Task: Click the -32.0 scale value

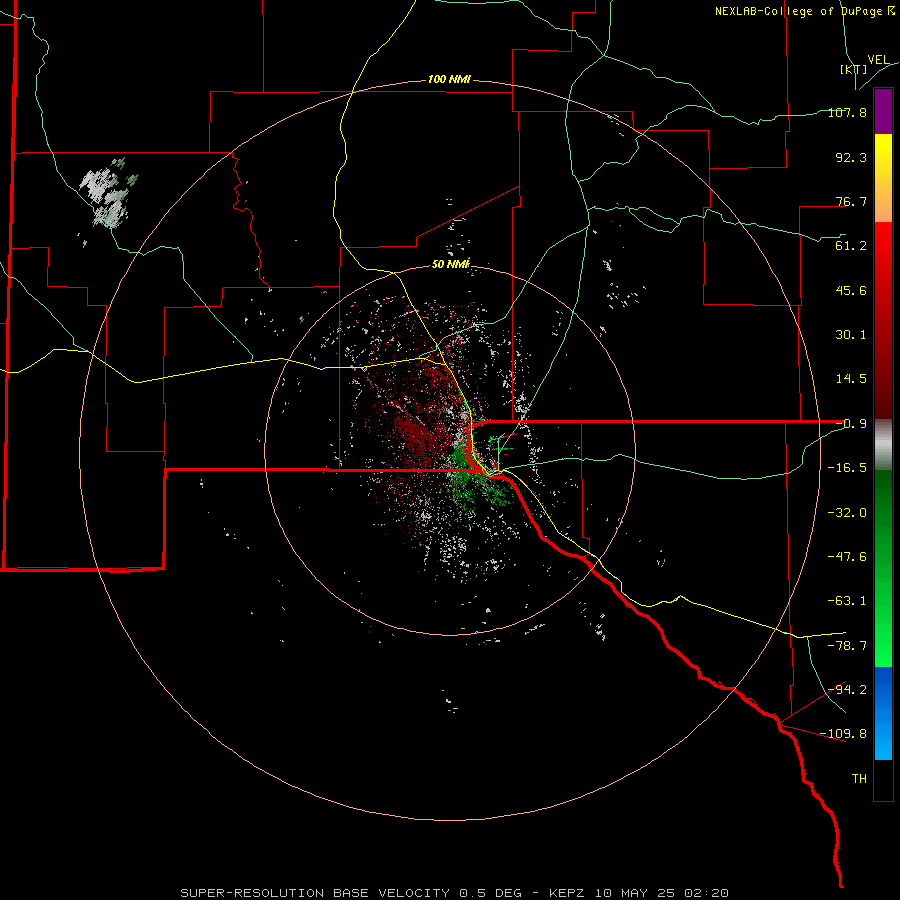Action: point(847,513)
